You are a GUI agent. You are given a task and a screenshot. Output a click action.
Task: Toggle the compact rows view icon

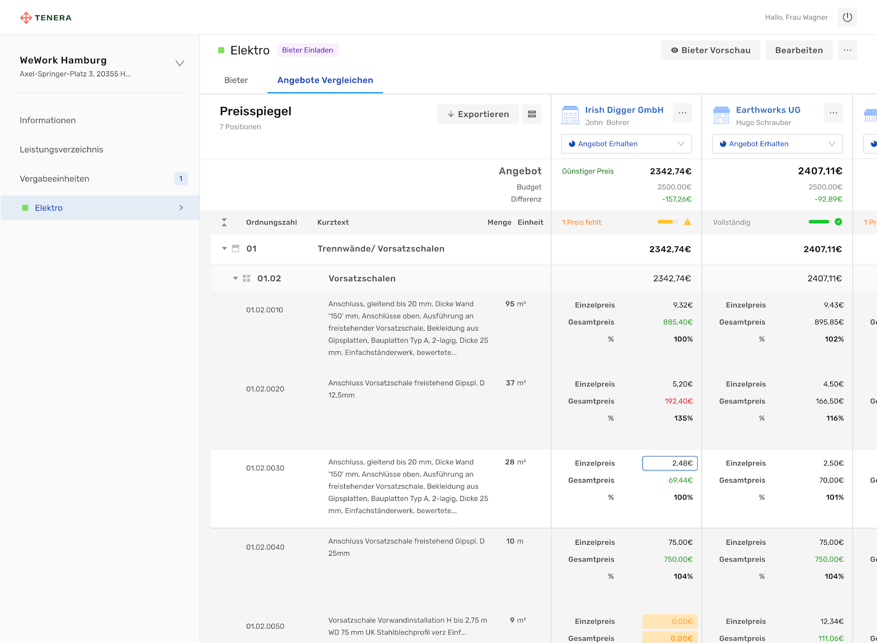[x=532, y=114]
